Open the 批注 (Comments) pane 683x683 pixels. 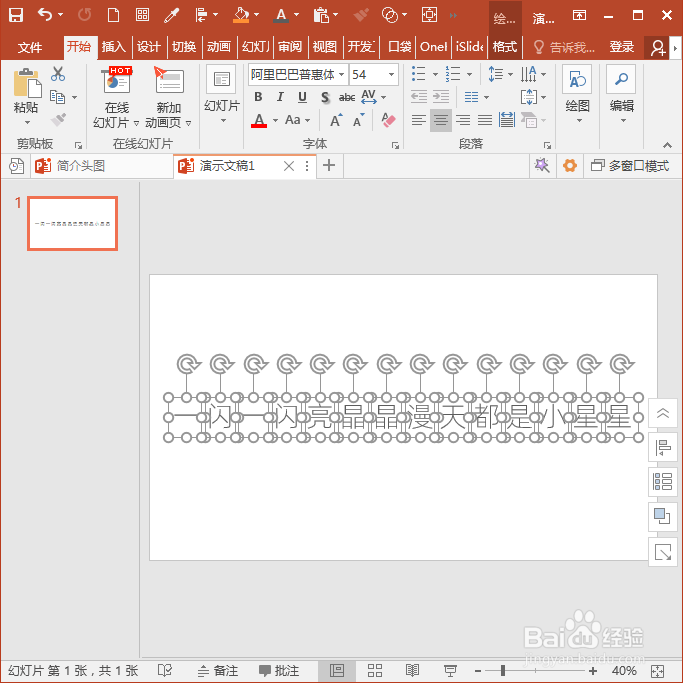279,670
